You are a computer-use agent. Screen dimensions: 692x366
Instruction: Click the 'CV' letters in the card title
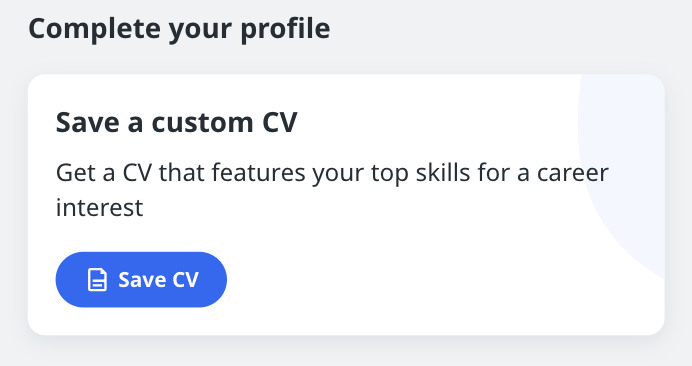tap(280, 122)
